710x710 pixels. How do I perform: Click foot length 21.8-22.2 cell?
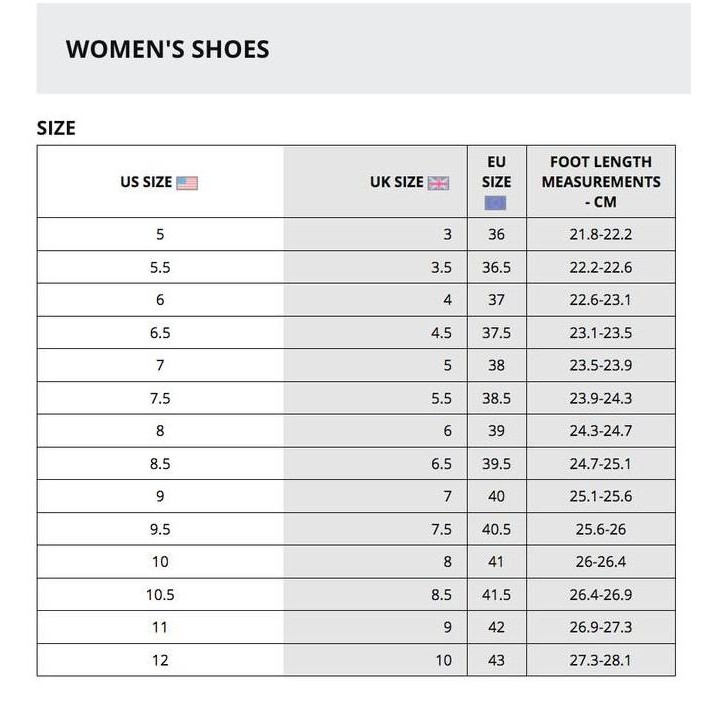601,235
